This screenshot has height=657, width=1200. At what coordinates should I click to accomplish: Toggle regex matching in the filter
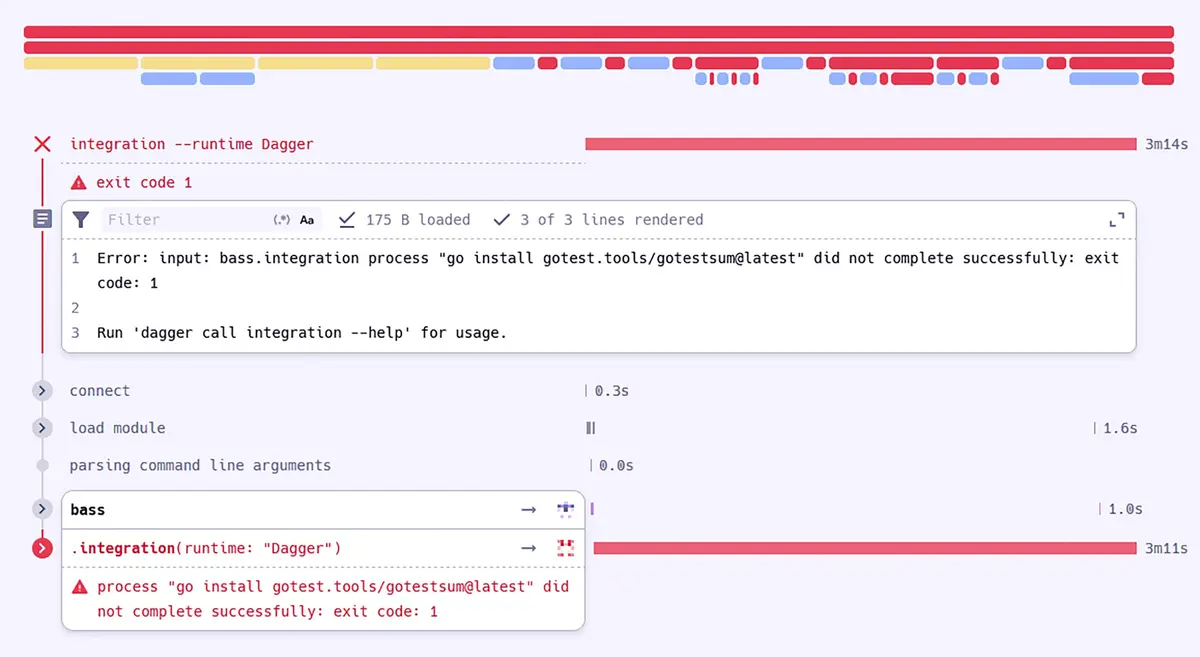[x=282, y=220]
